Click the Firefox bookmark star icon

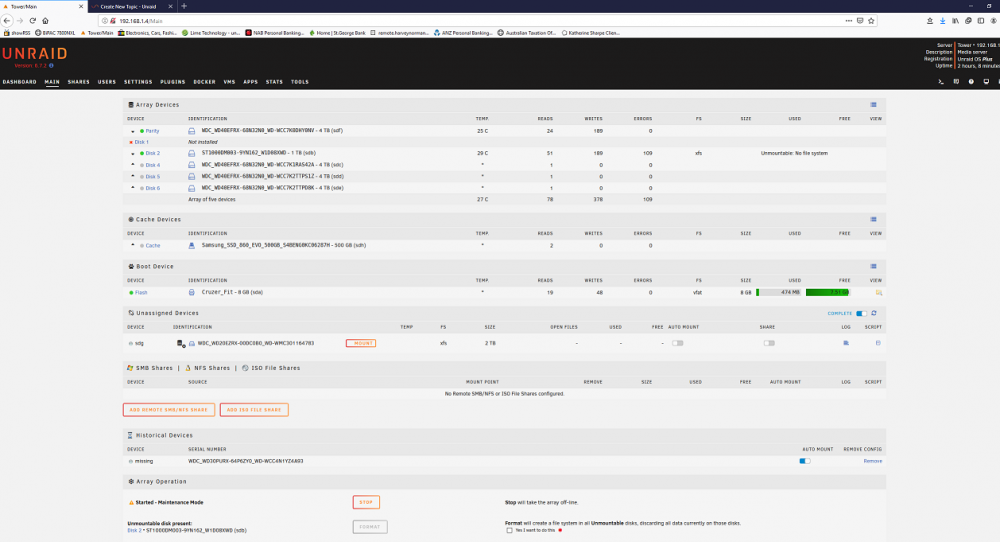tap(871, 20)
